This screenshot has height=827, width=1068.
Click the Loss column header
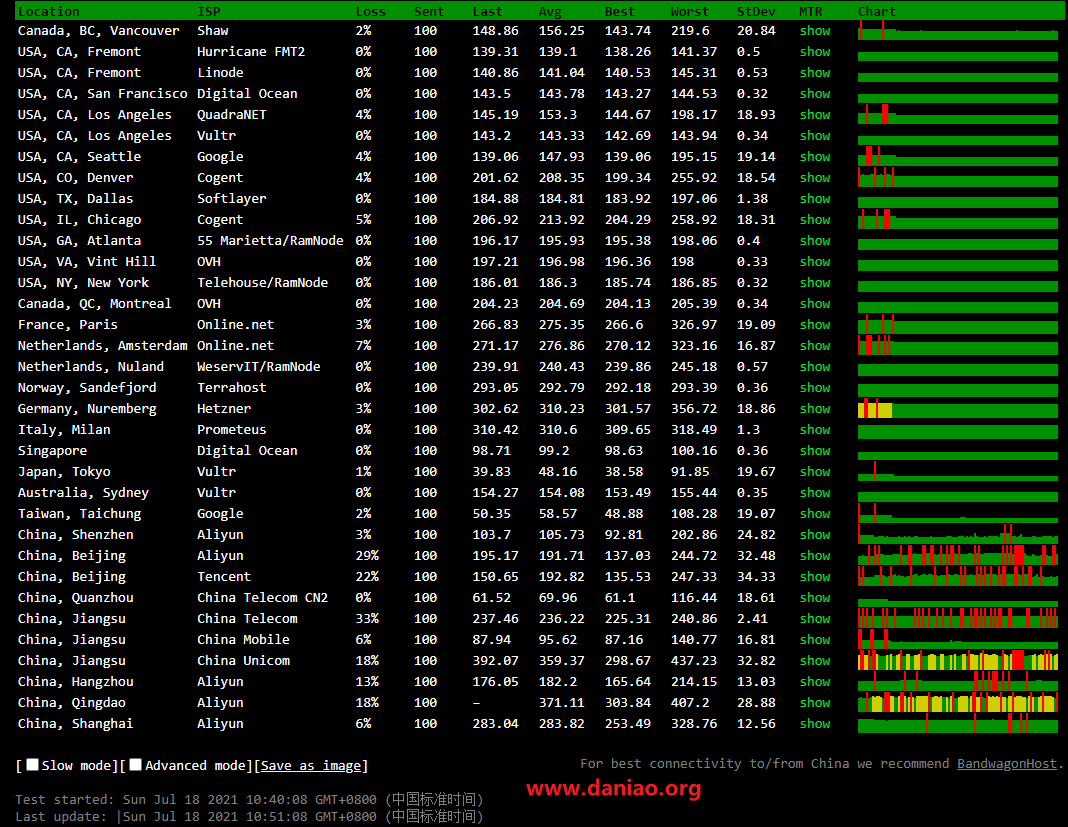pos(371,12)
